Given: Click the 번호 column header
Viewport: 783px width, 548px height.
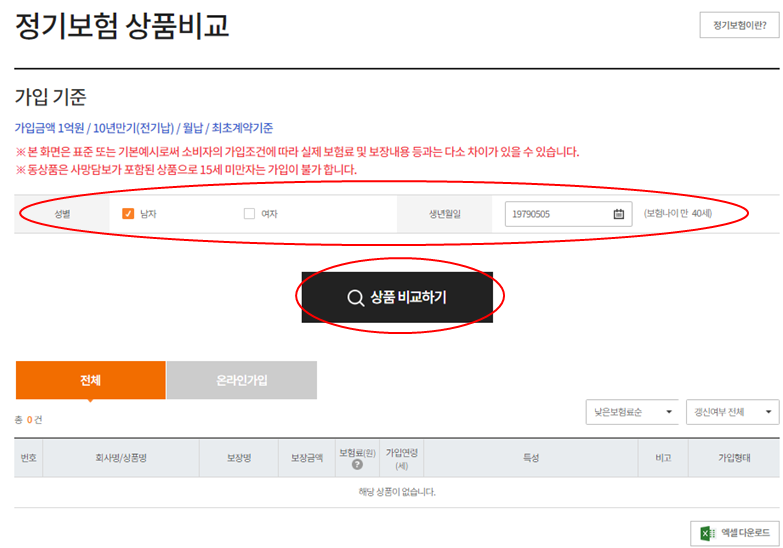Looking at the screenshot, I should [28, 458].
